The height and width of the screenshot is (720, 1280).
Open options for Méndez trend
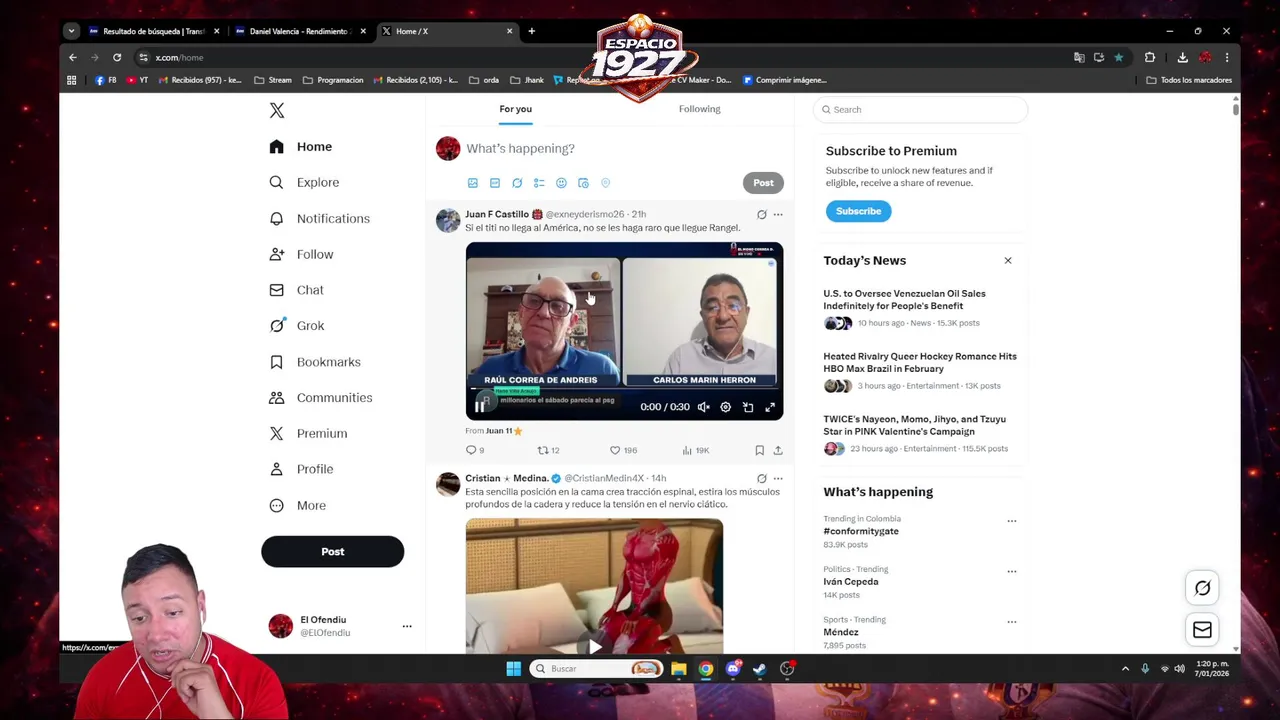1012,621
